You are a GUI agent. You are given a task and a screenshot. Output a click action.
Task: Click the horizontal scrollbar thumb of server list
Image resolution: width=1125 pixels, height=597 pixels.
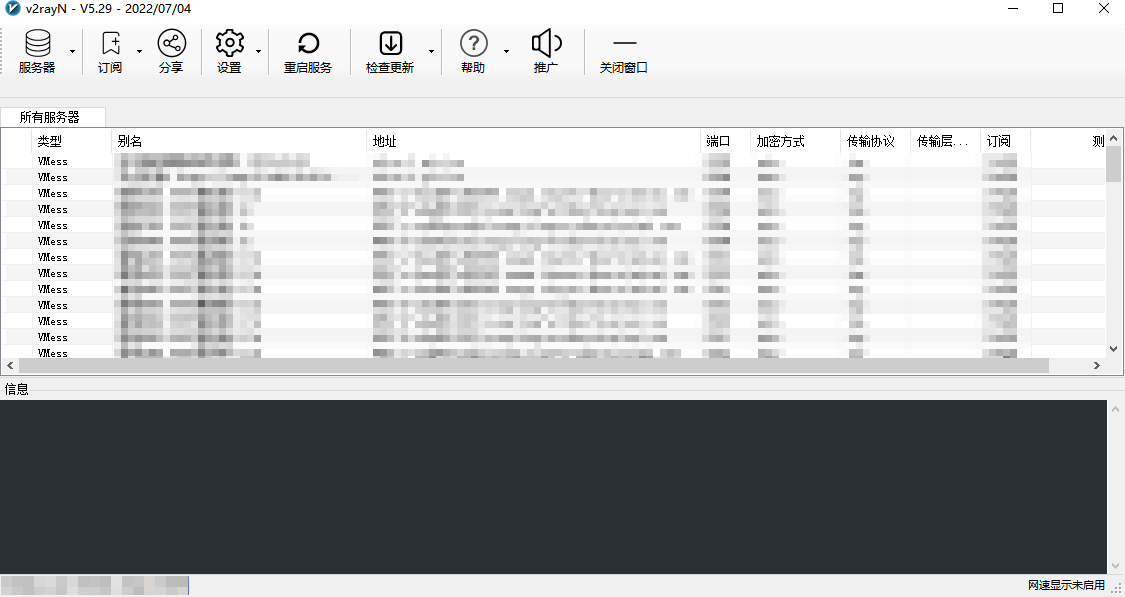534,365
